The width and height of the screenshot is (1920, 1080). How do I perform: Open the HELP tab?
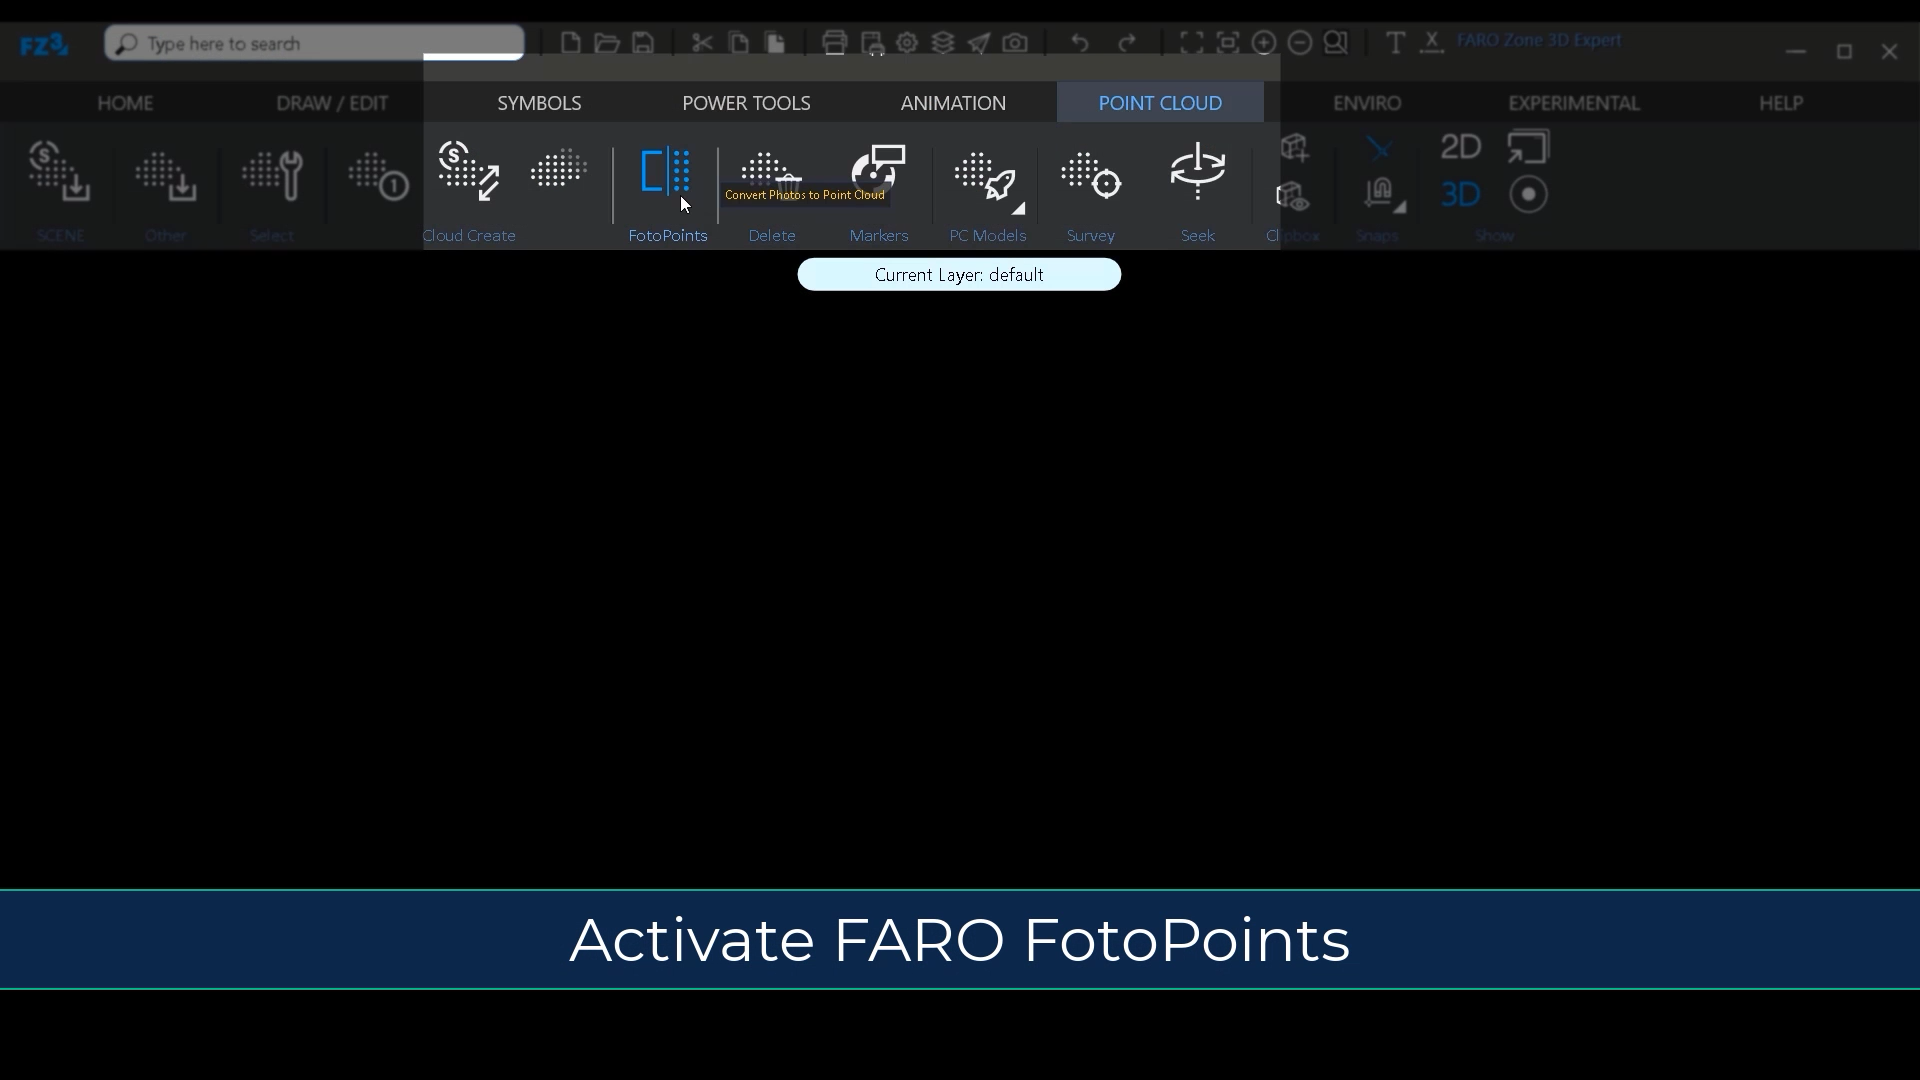(1781, 103)
